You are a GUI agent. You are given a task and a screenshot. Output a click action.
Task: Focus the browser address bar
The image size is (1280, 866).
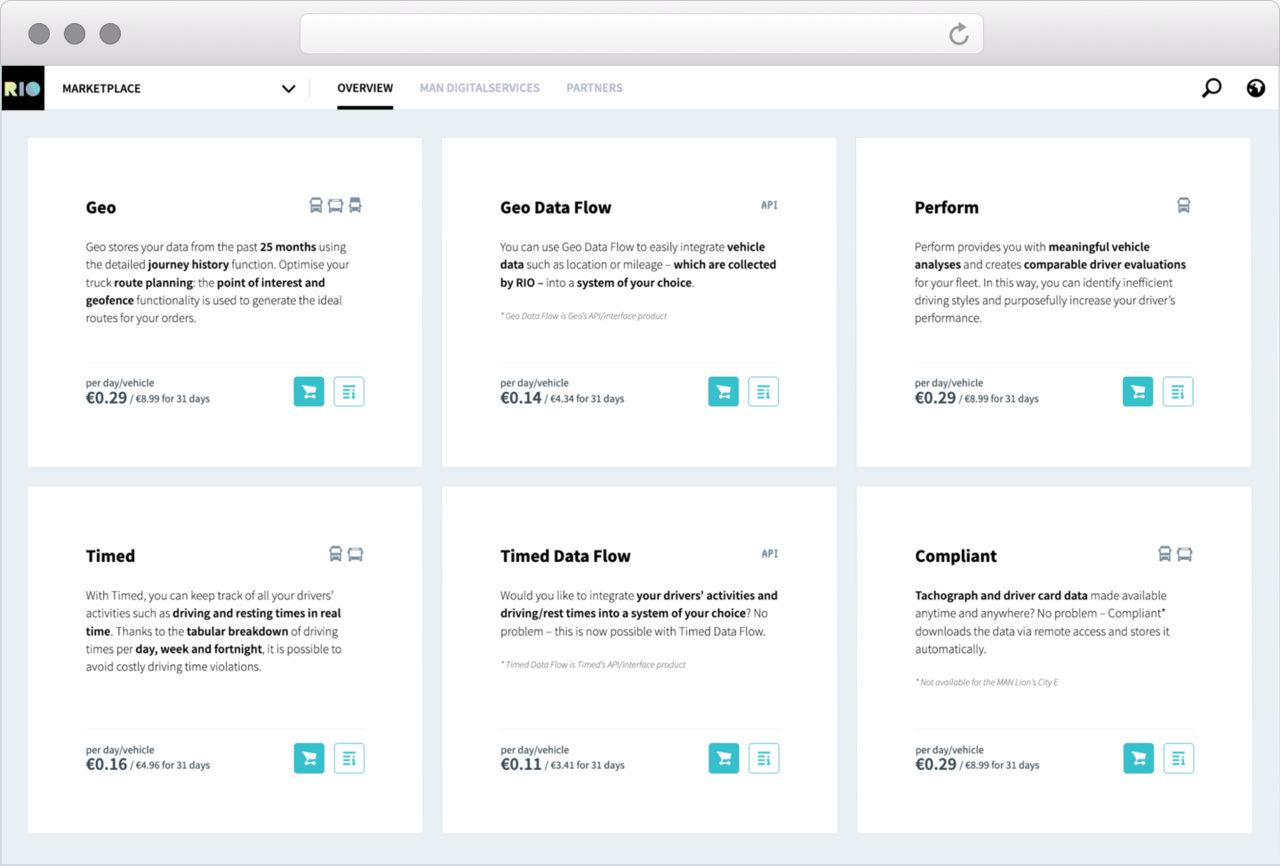point(641,35)
